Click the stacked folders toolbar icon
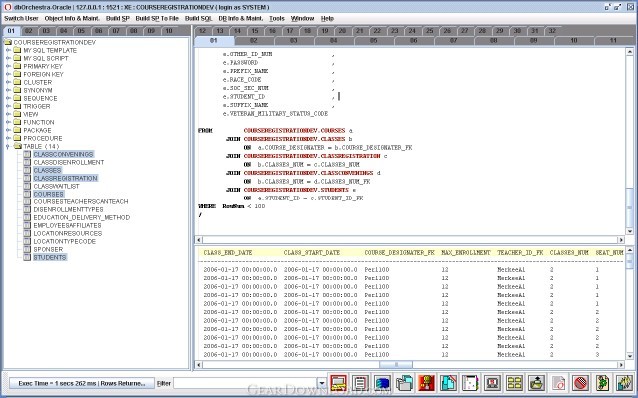 [404, 383]
